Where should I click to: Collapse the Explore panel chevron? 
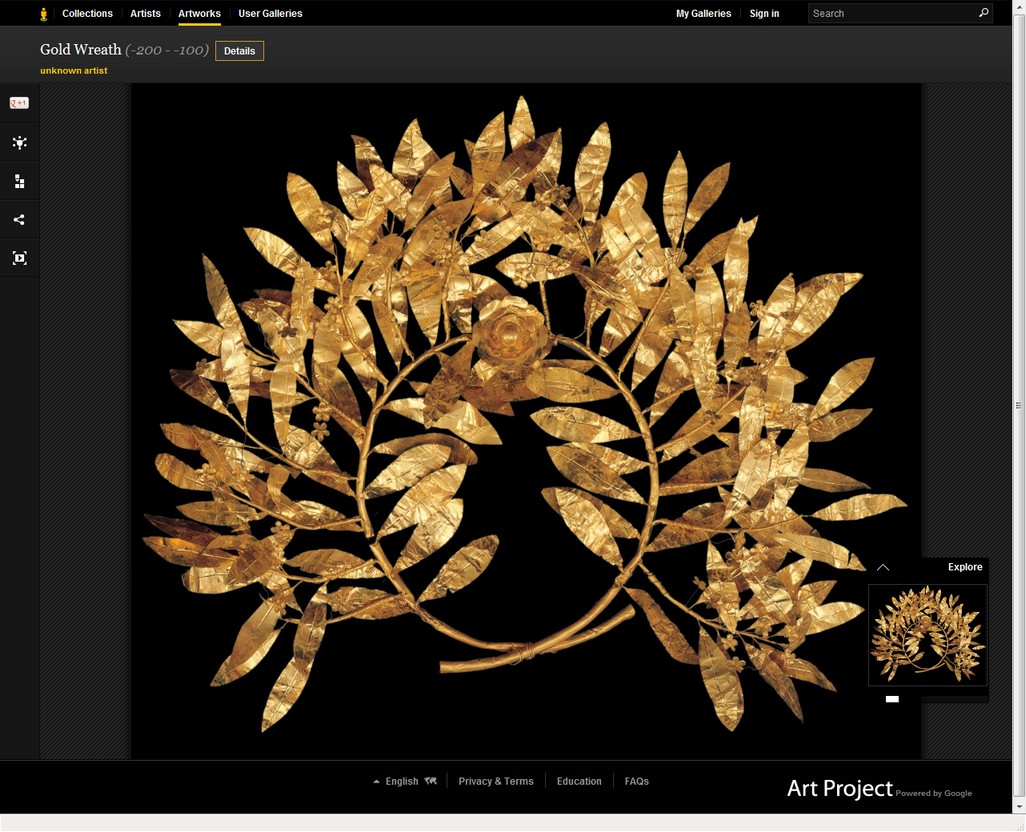[x=883, y=567]
